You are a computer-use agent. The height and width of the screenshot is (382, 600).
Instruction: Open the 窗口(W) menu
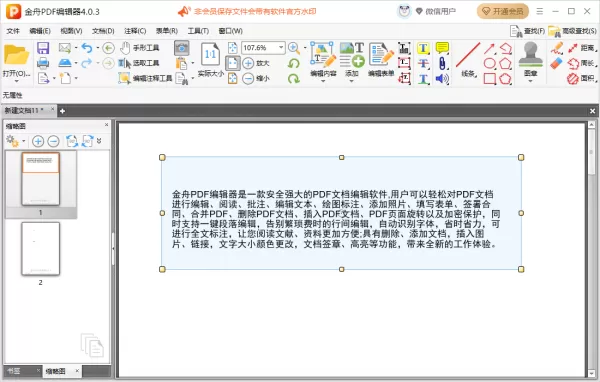(230, 31)
